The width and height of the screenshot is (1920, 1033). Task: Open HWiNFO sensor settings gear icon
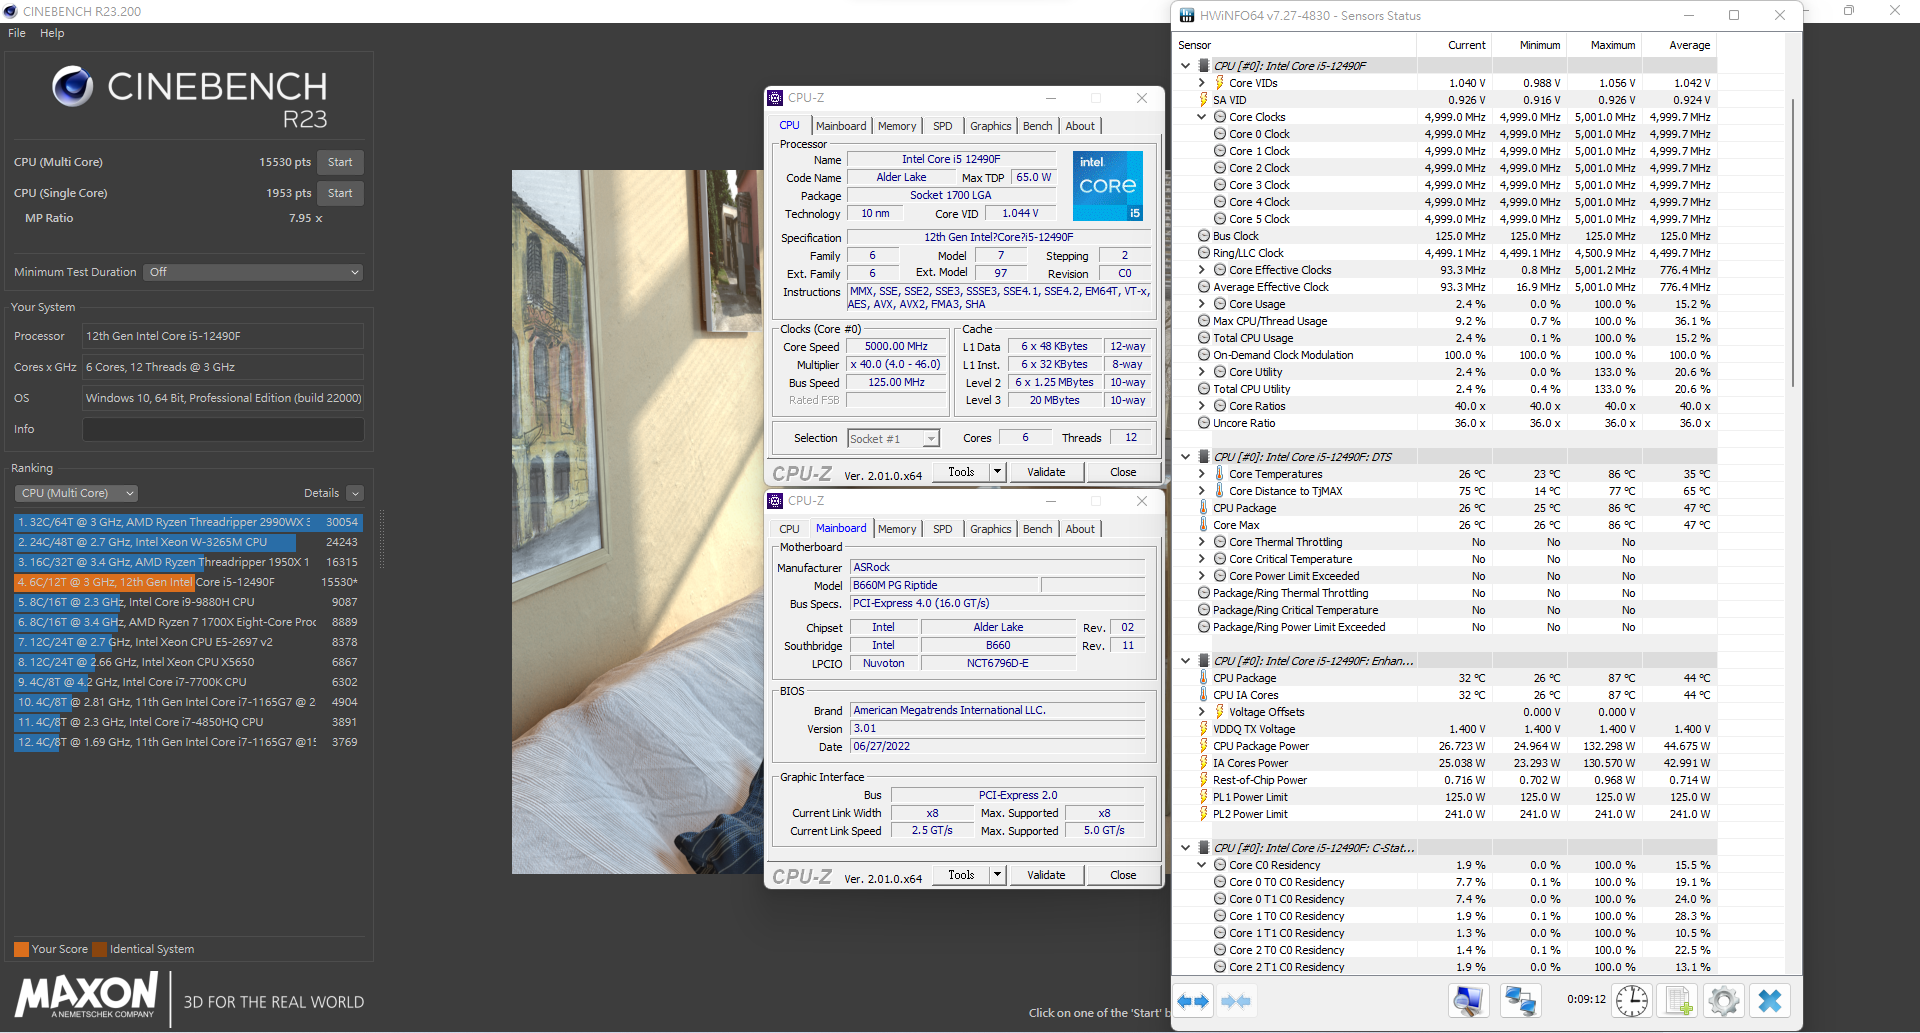[x=1724, y=1001]
